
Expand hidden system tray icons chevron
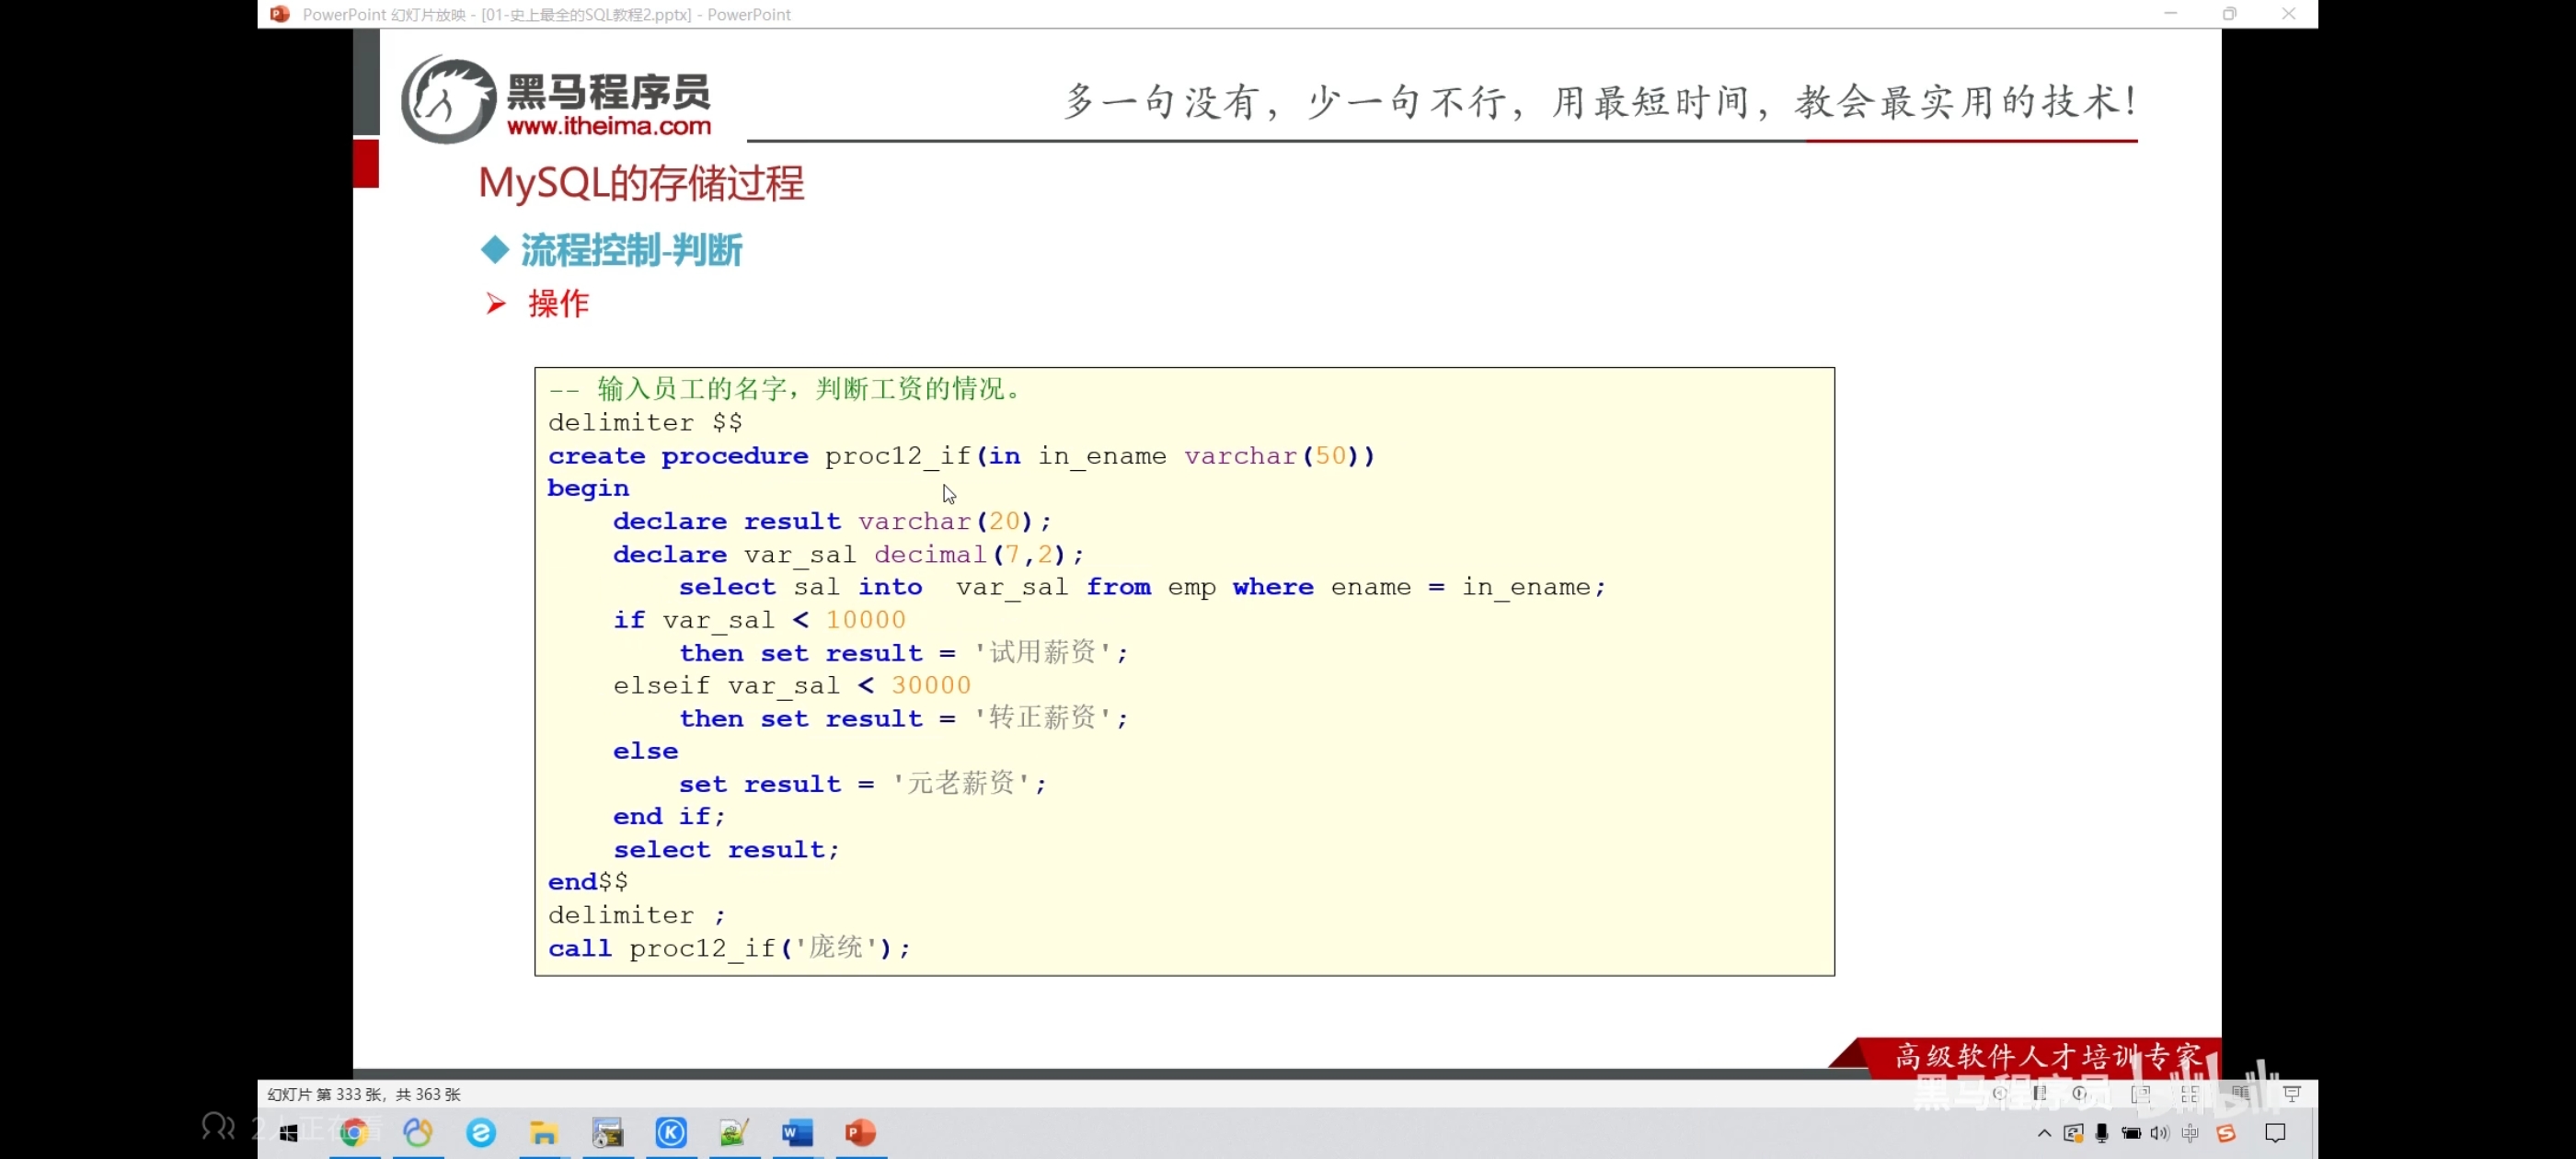point(2044,1133)
